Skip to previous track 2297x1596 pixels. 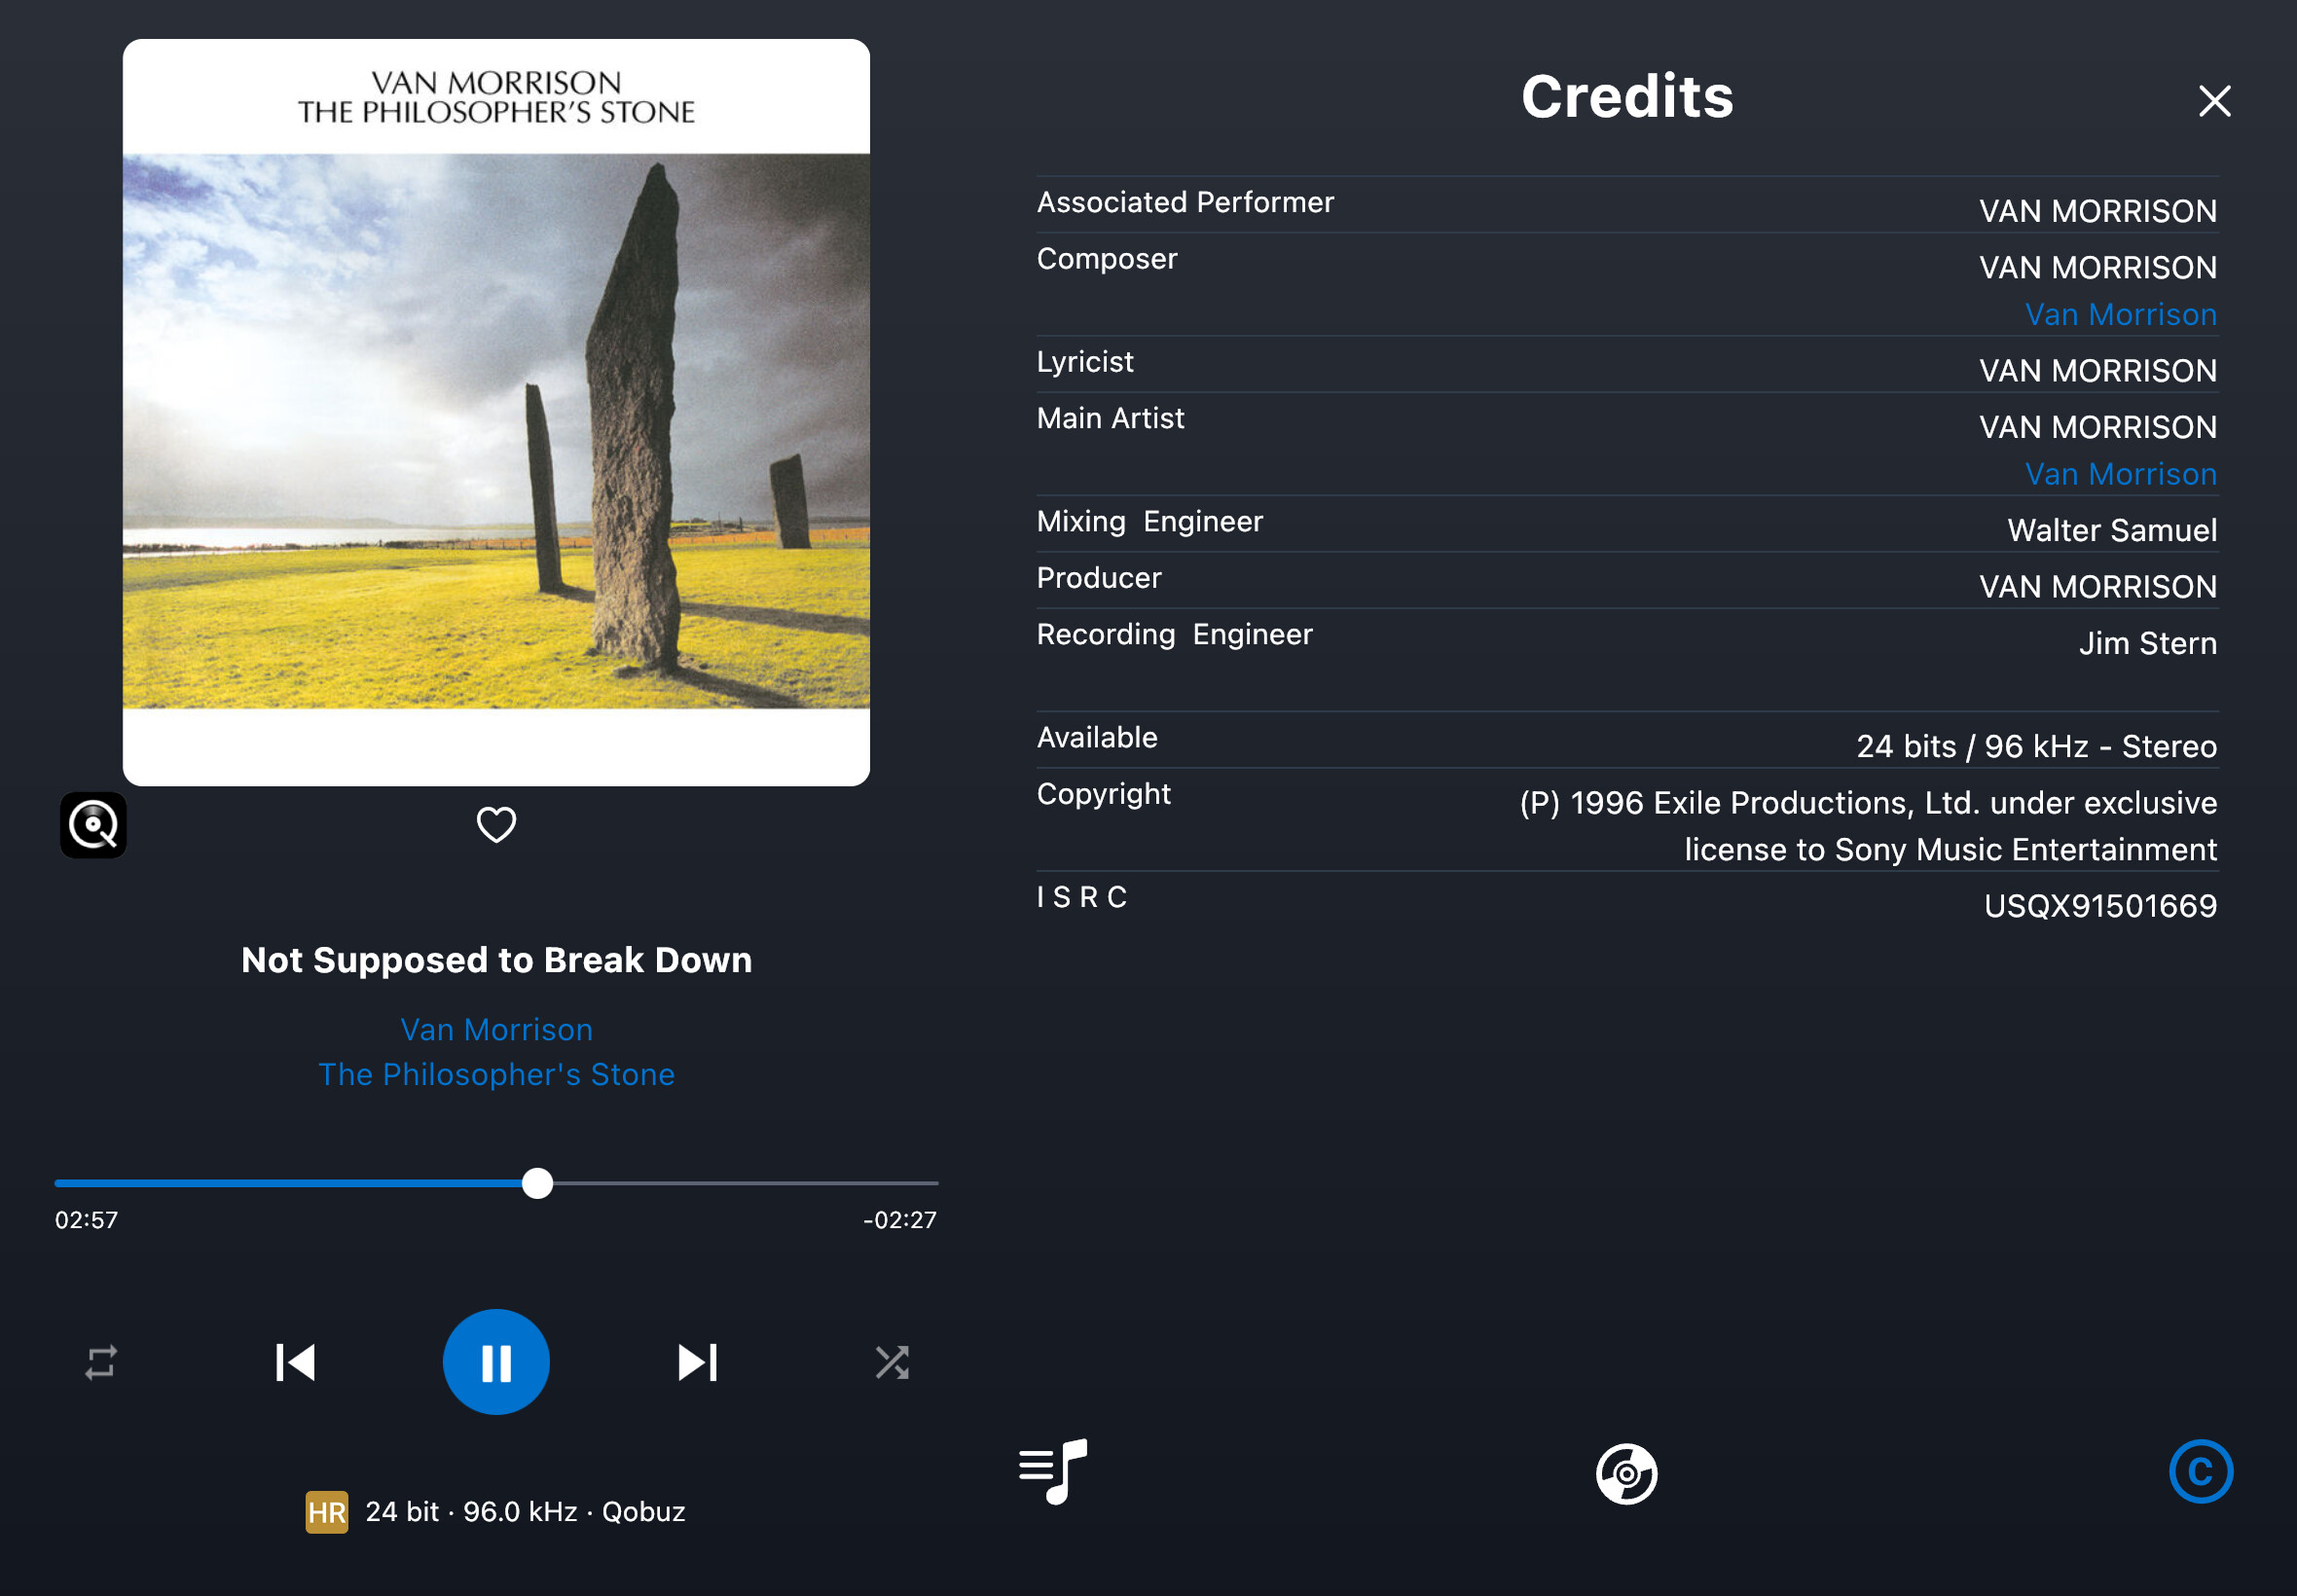click(295, 1362)
